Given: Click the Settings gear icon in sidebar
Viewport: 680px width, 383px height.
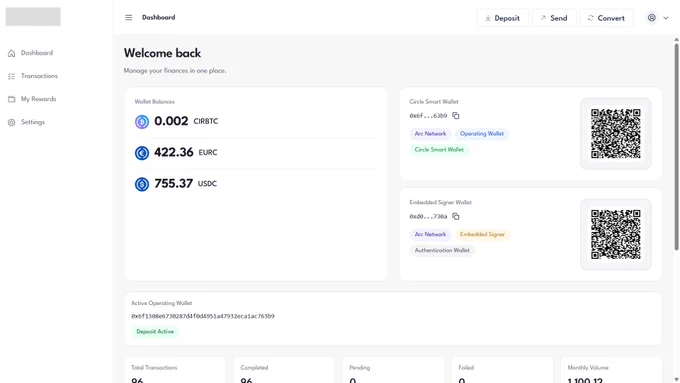Looking at the screenshot, I should tap(11, 122).
